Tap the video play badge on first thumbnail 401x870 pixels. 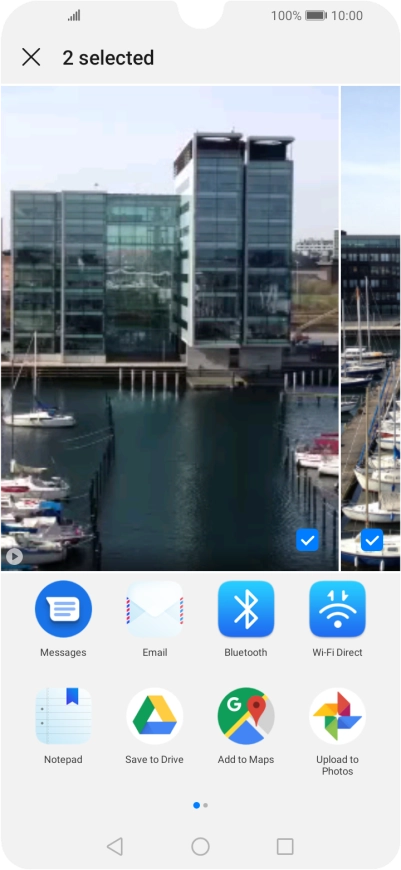pos(14,557)
